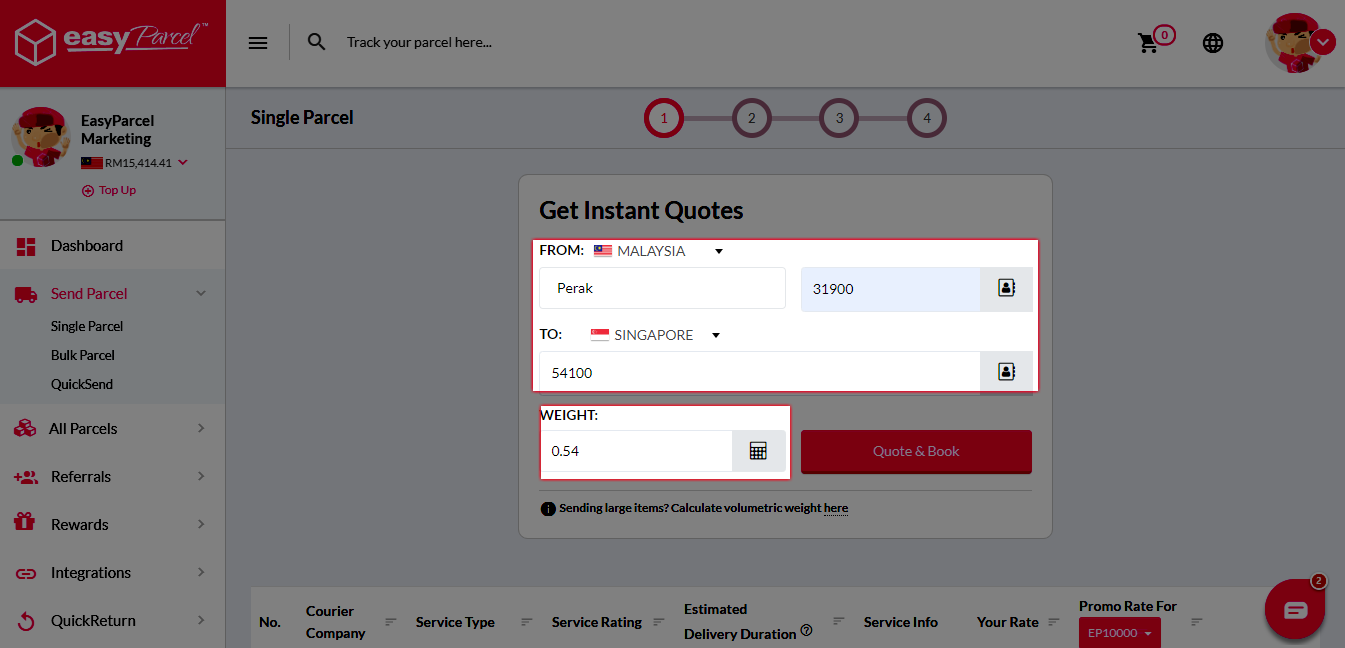The image size is (1345, 648).
Task: Go to step 1 in progress indicator
Action: pyautogui.click(x=664, y=119)
